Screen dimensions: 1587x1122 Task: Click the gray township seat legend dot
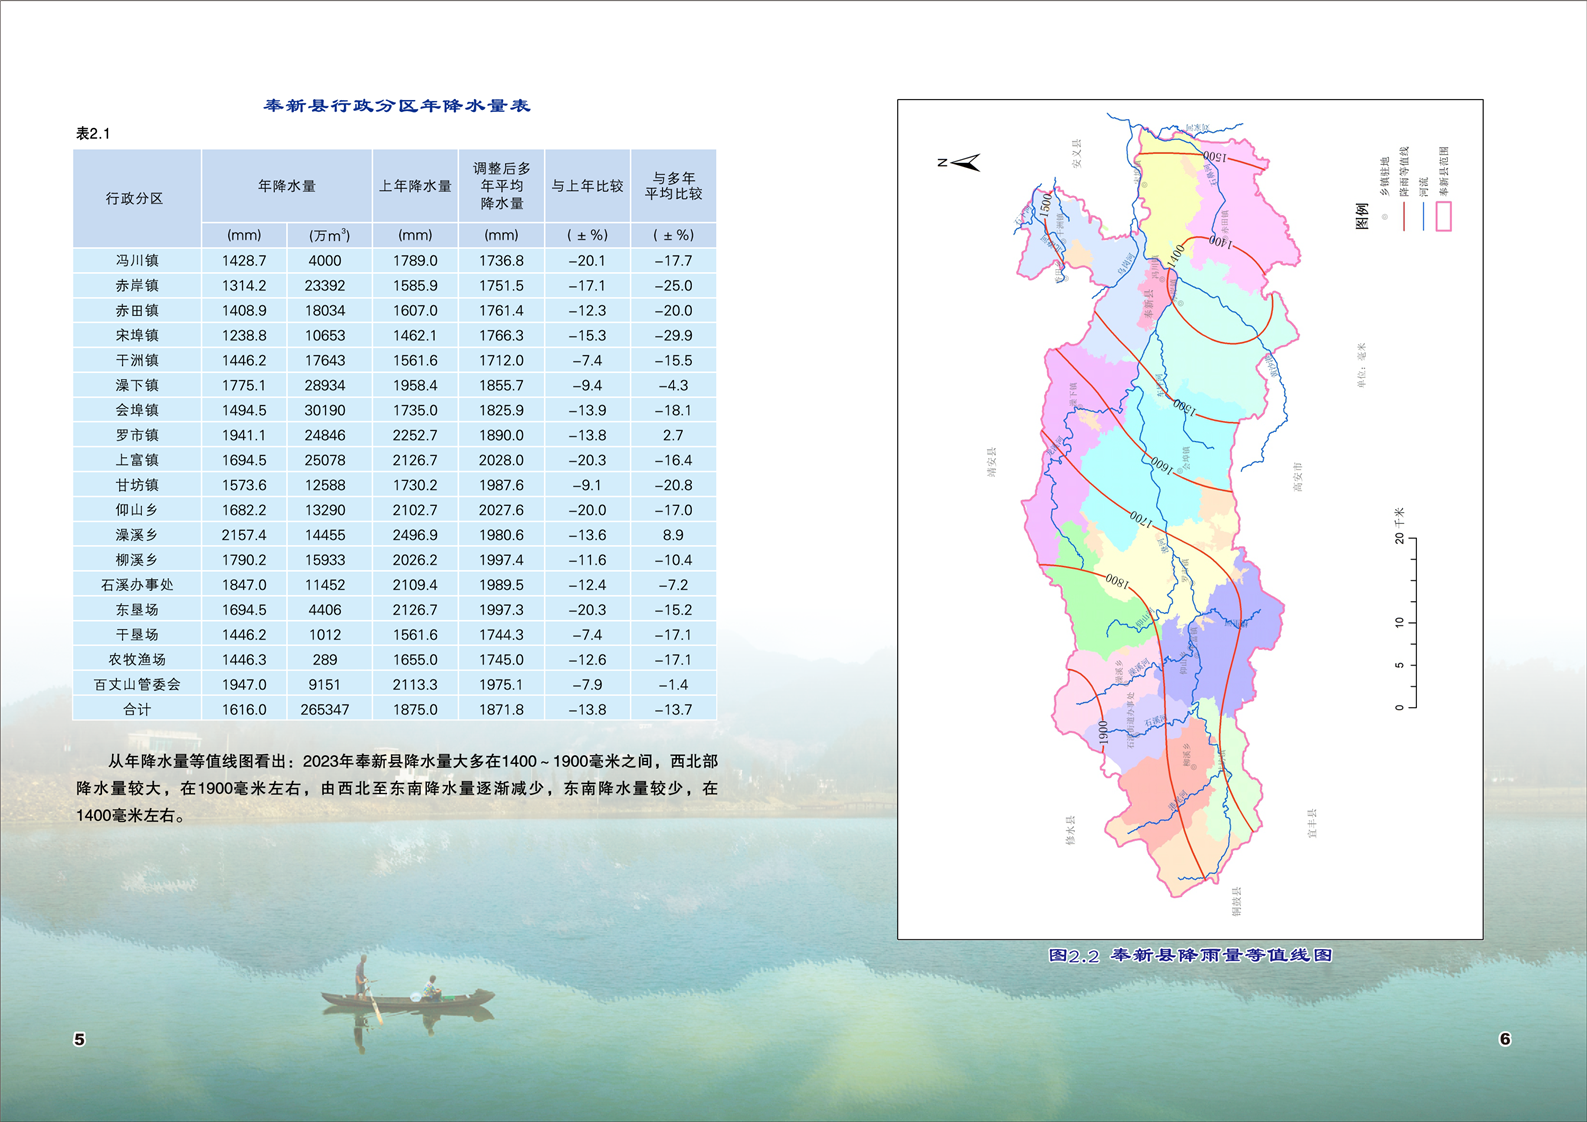pos(1385,216)
